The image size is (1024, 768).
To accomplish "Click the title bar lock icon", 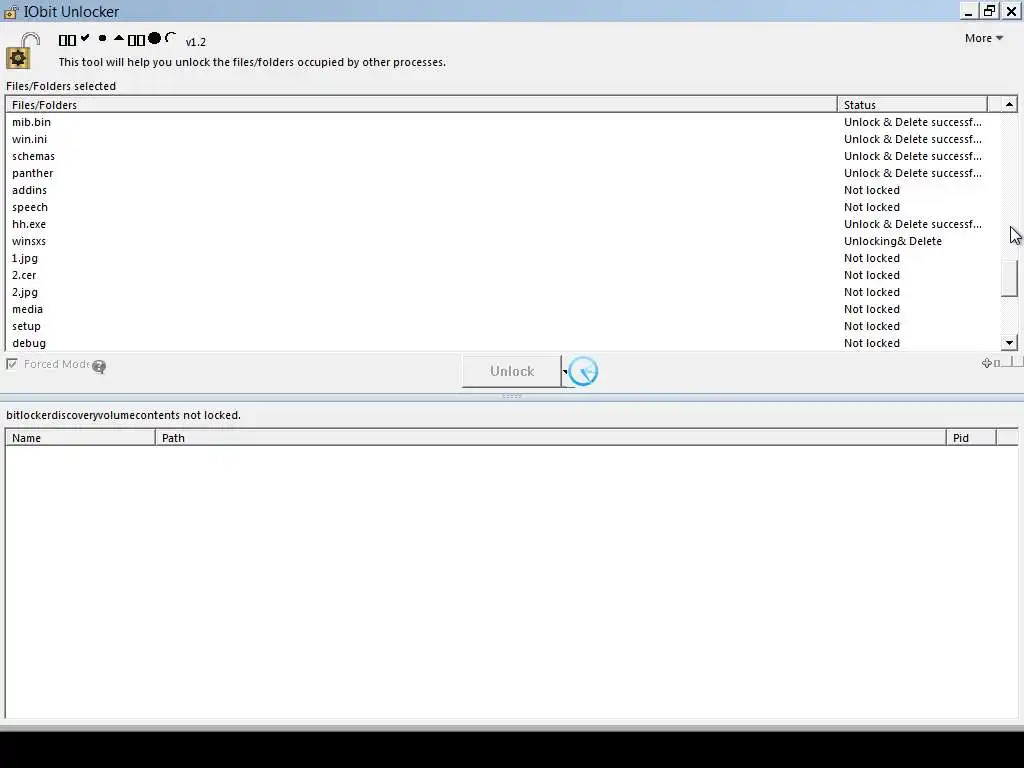I will (10, 12).
